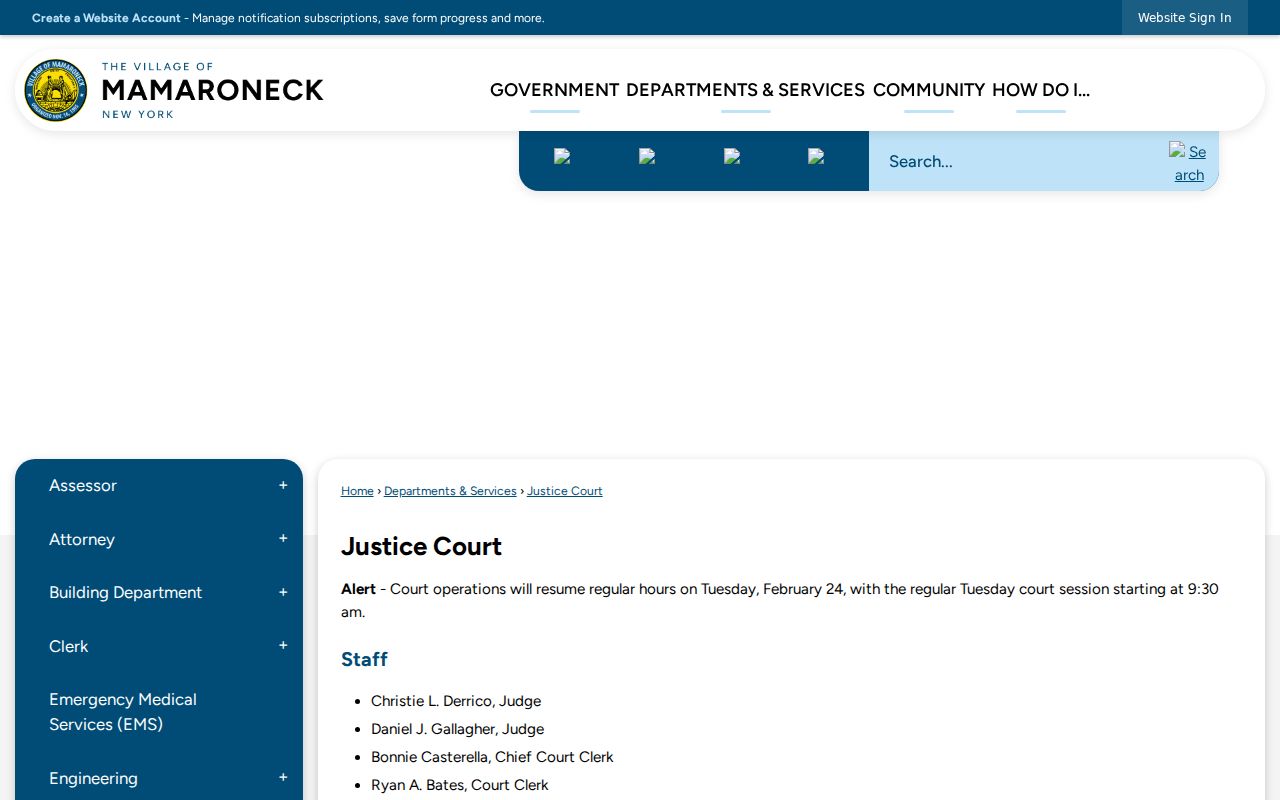Viewport: 1280px width, 800px height.
Task: Open the How Do I... menu
Action: click(x=1041, y=90)
